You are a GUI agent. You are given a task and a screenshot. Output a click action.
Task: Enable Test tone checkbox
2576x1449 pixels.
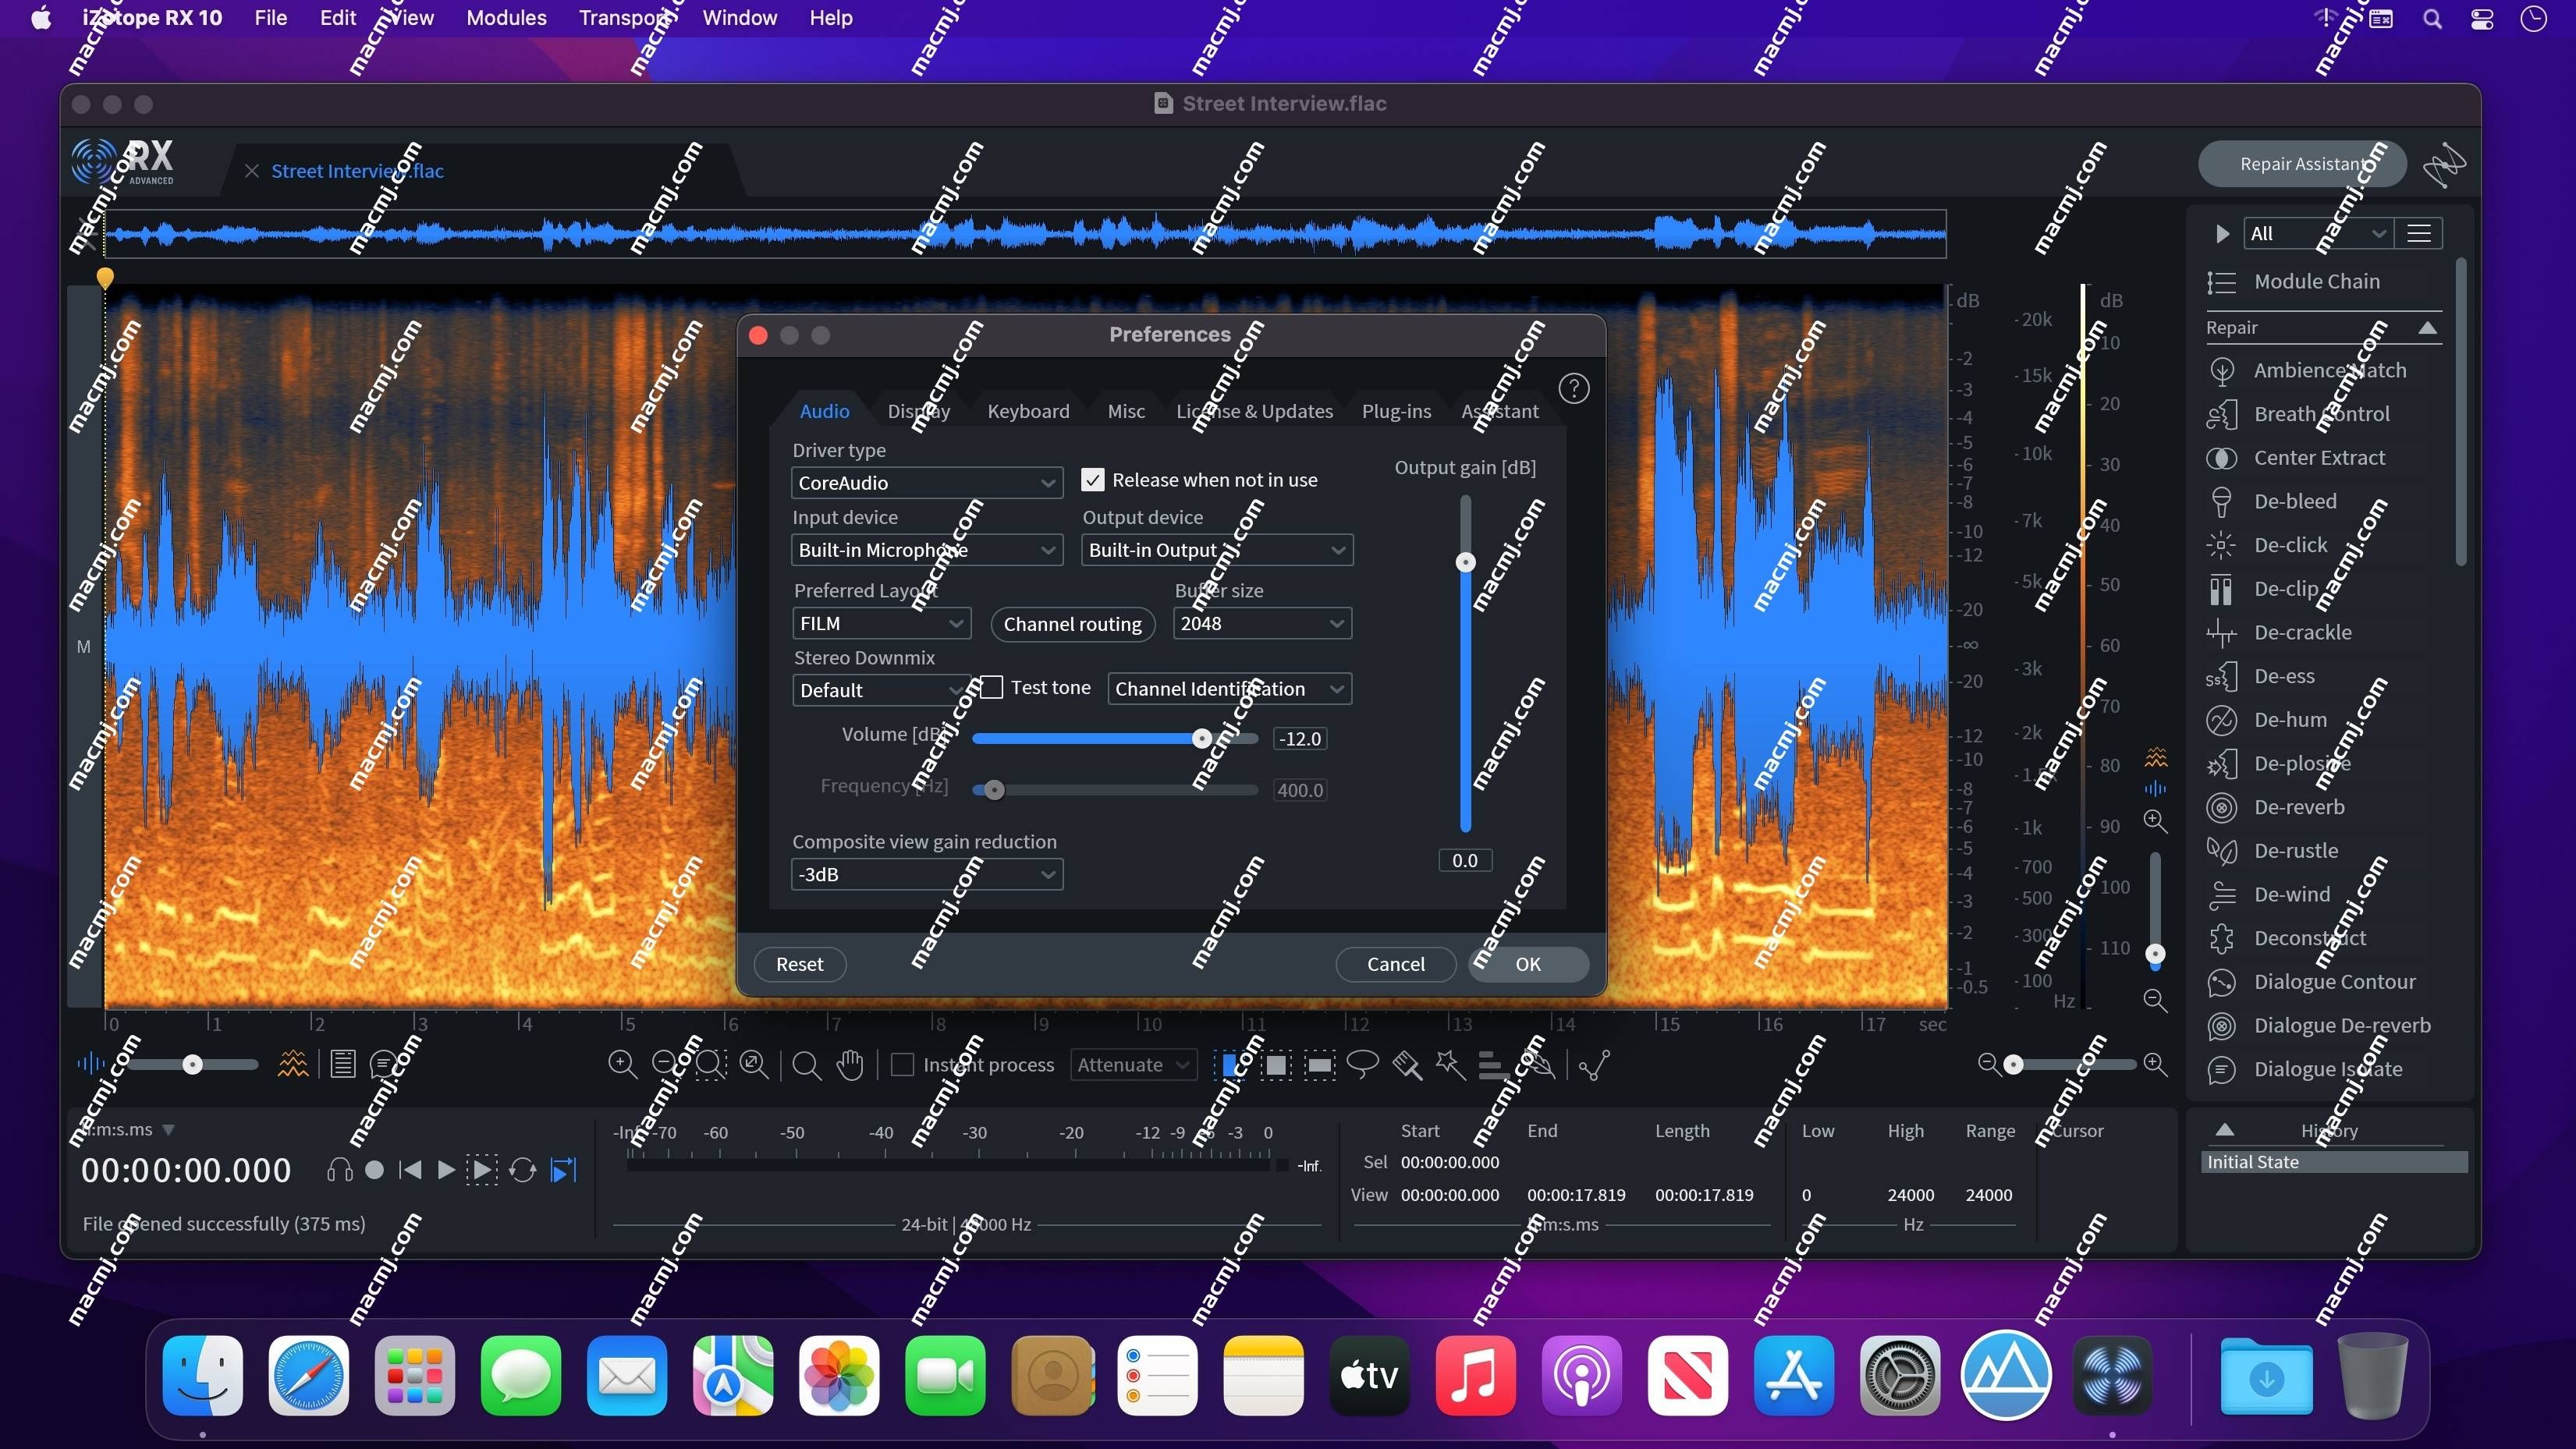tap(987, 688)
